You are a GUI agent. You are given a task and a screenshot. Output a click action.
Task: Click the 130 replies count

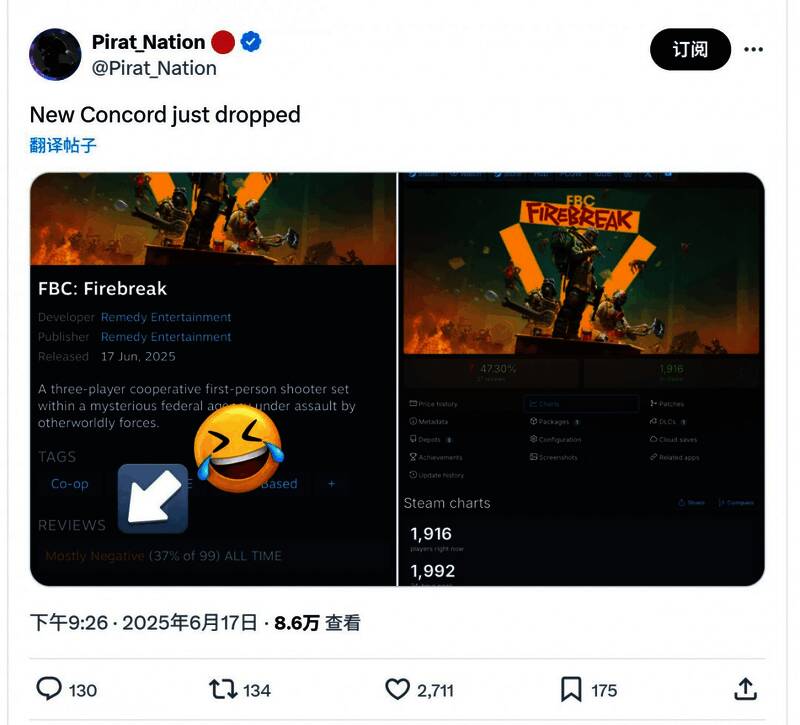(83, 690)
